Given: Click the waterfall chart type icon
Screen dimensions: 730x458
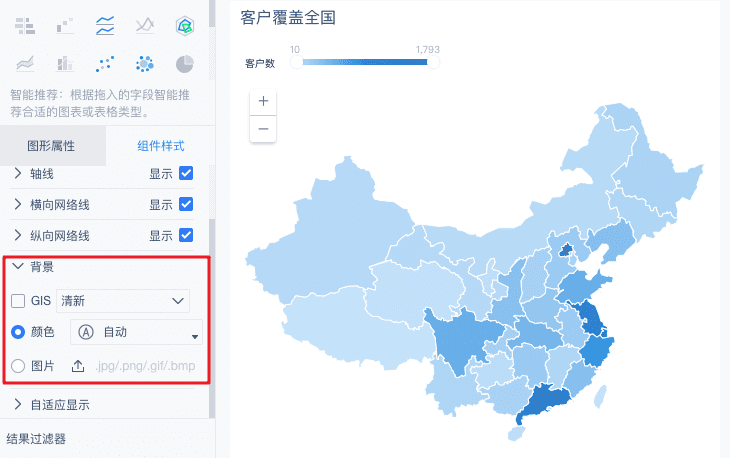Looking at the screenshot, I should pyautogui.click(x=64, y=24).
